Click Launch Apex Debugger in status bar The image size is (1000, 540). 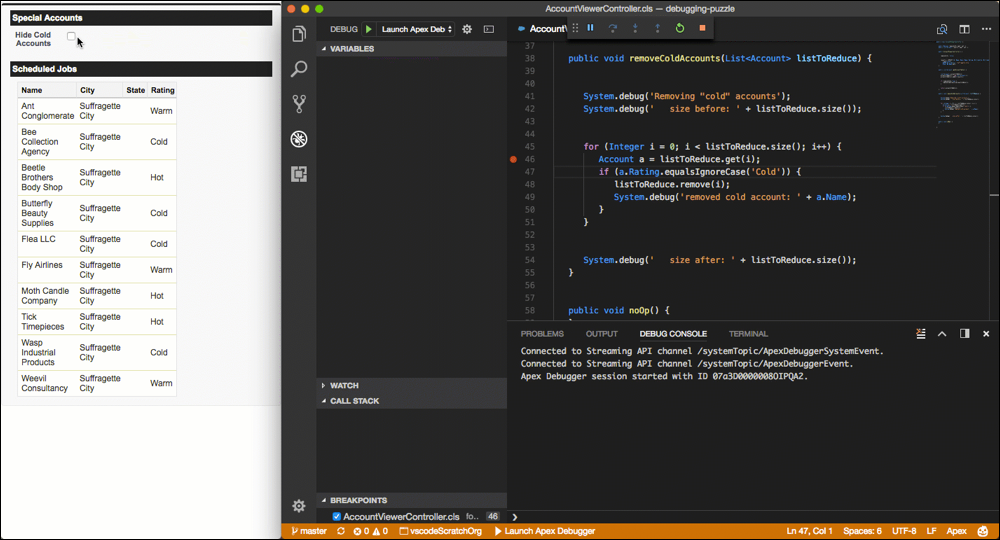click(545, 531)
